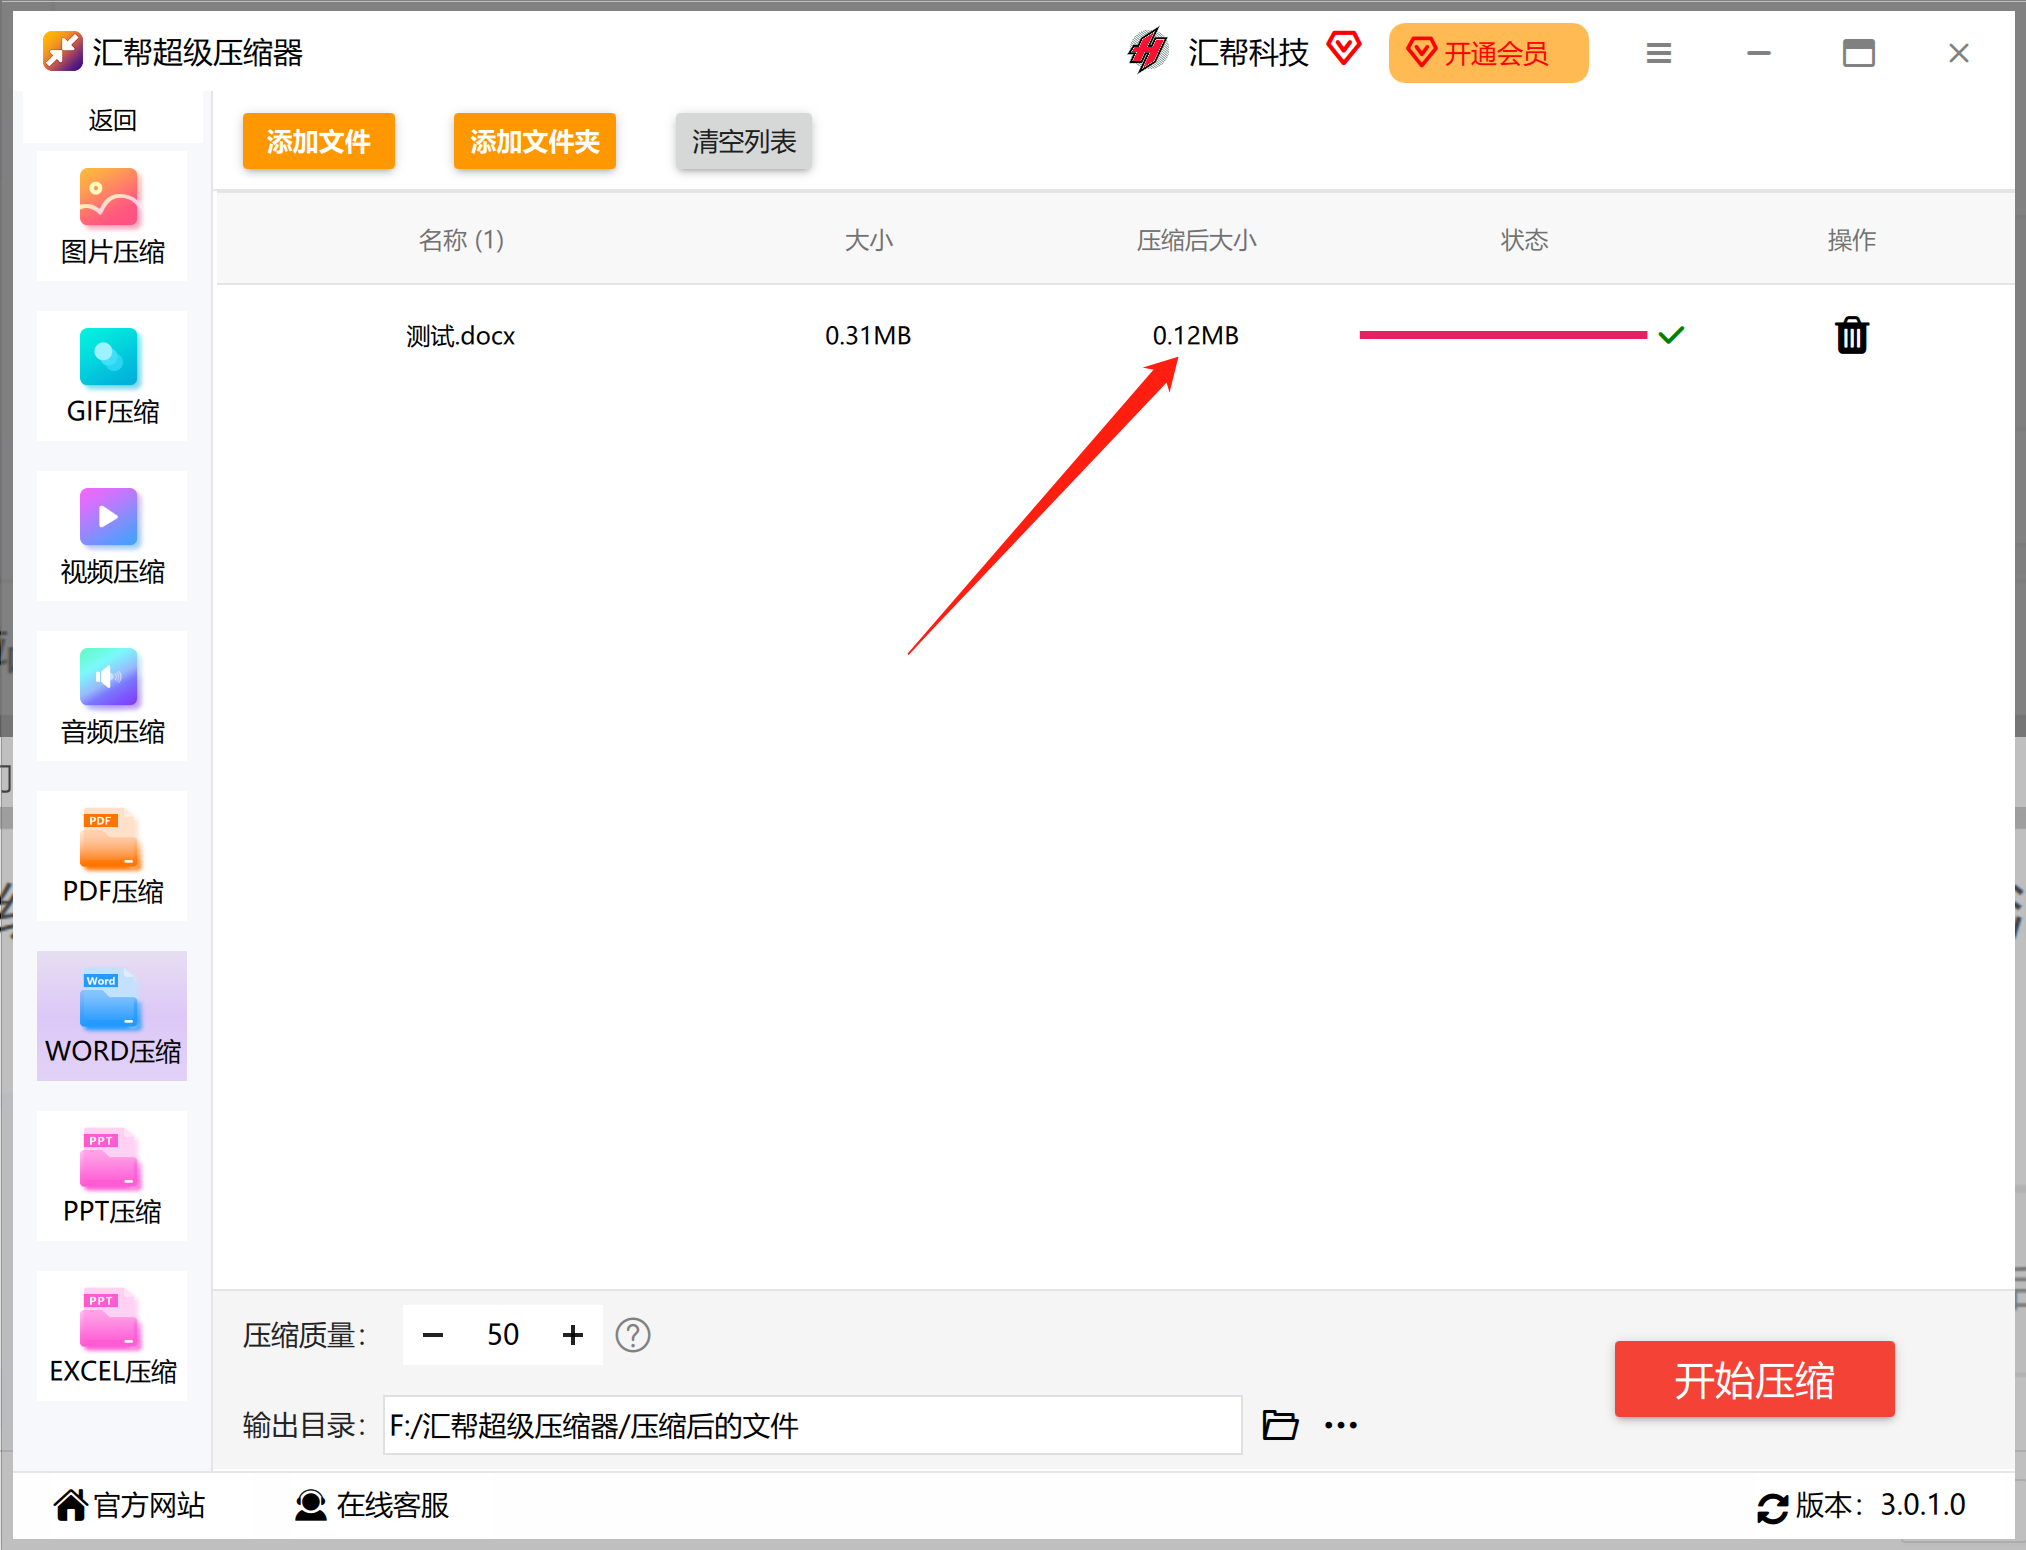Click the green checkmark status of 测试.docx

[x=1671, y=335]
